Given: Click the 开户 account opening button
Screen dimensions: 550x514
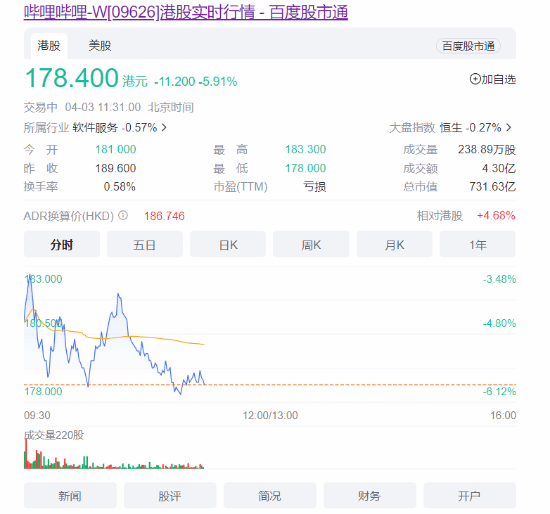Looking at the screenshot, I should point(470,495).
